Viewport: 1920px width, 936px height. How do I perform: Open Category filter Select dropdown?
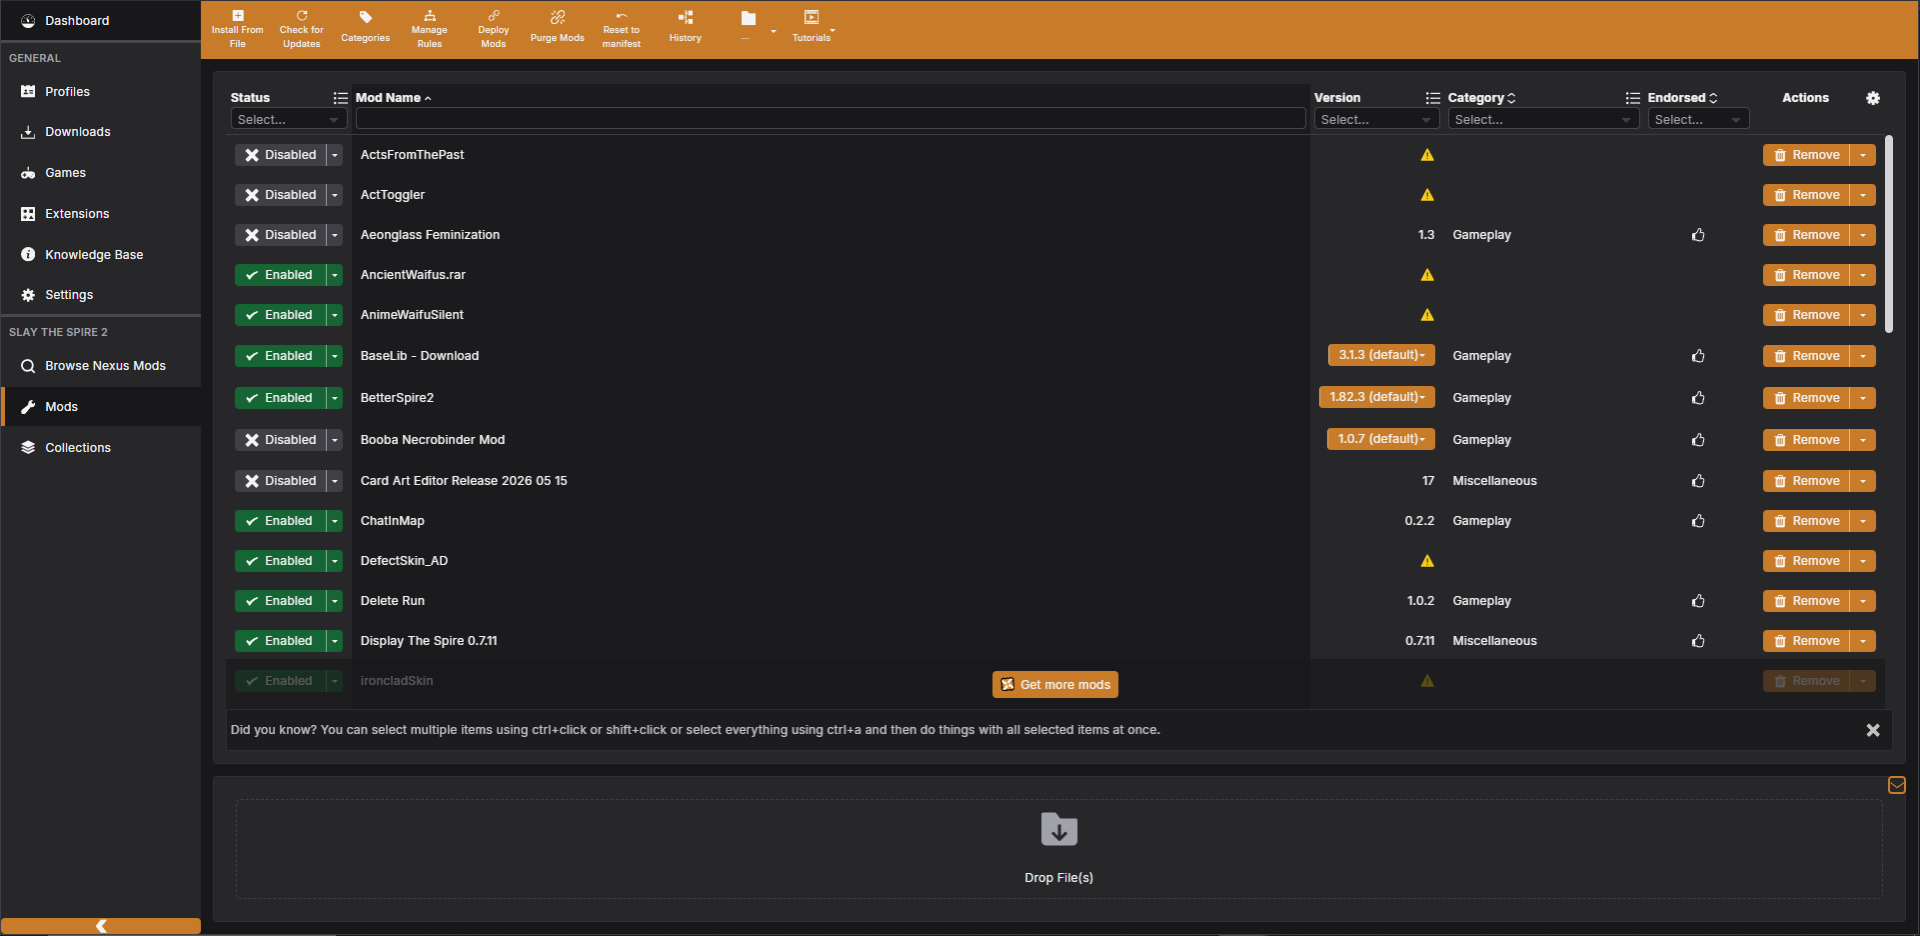(1543, 119)
